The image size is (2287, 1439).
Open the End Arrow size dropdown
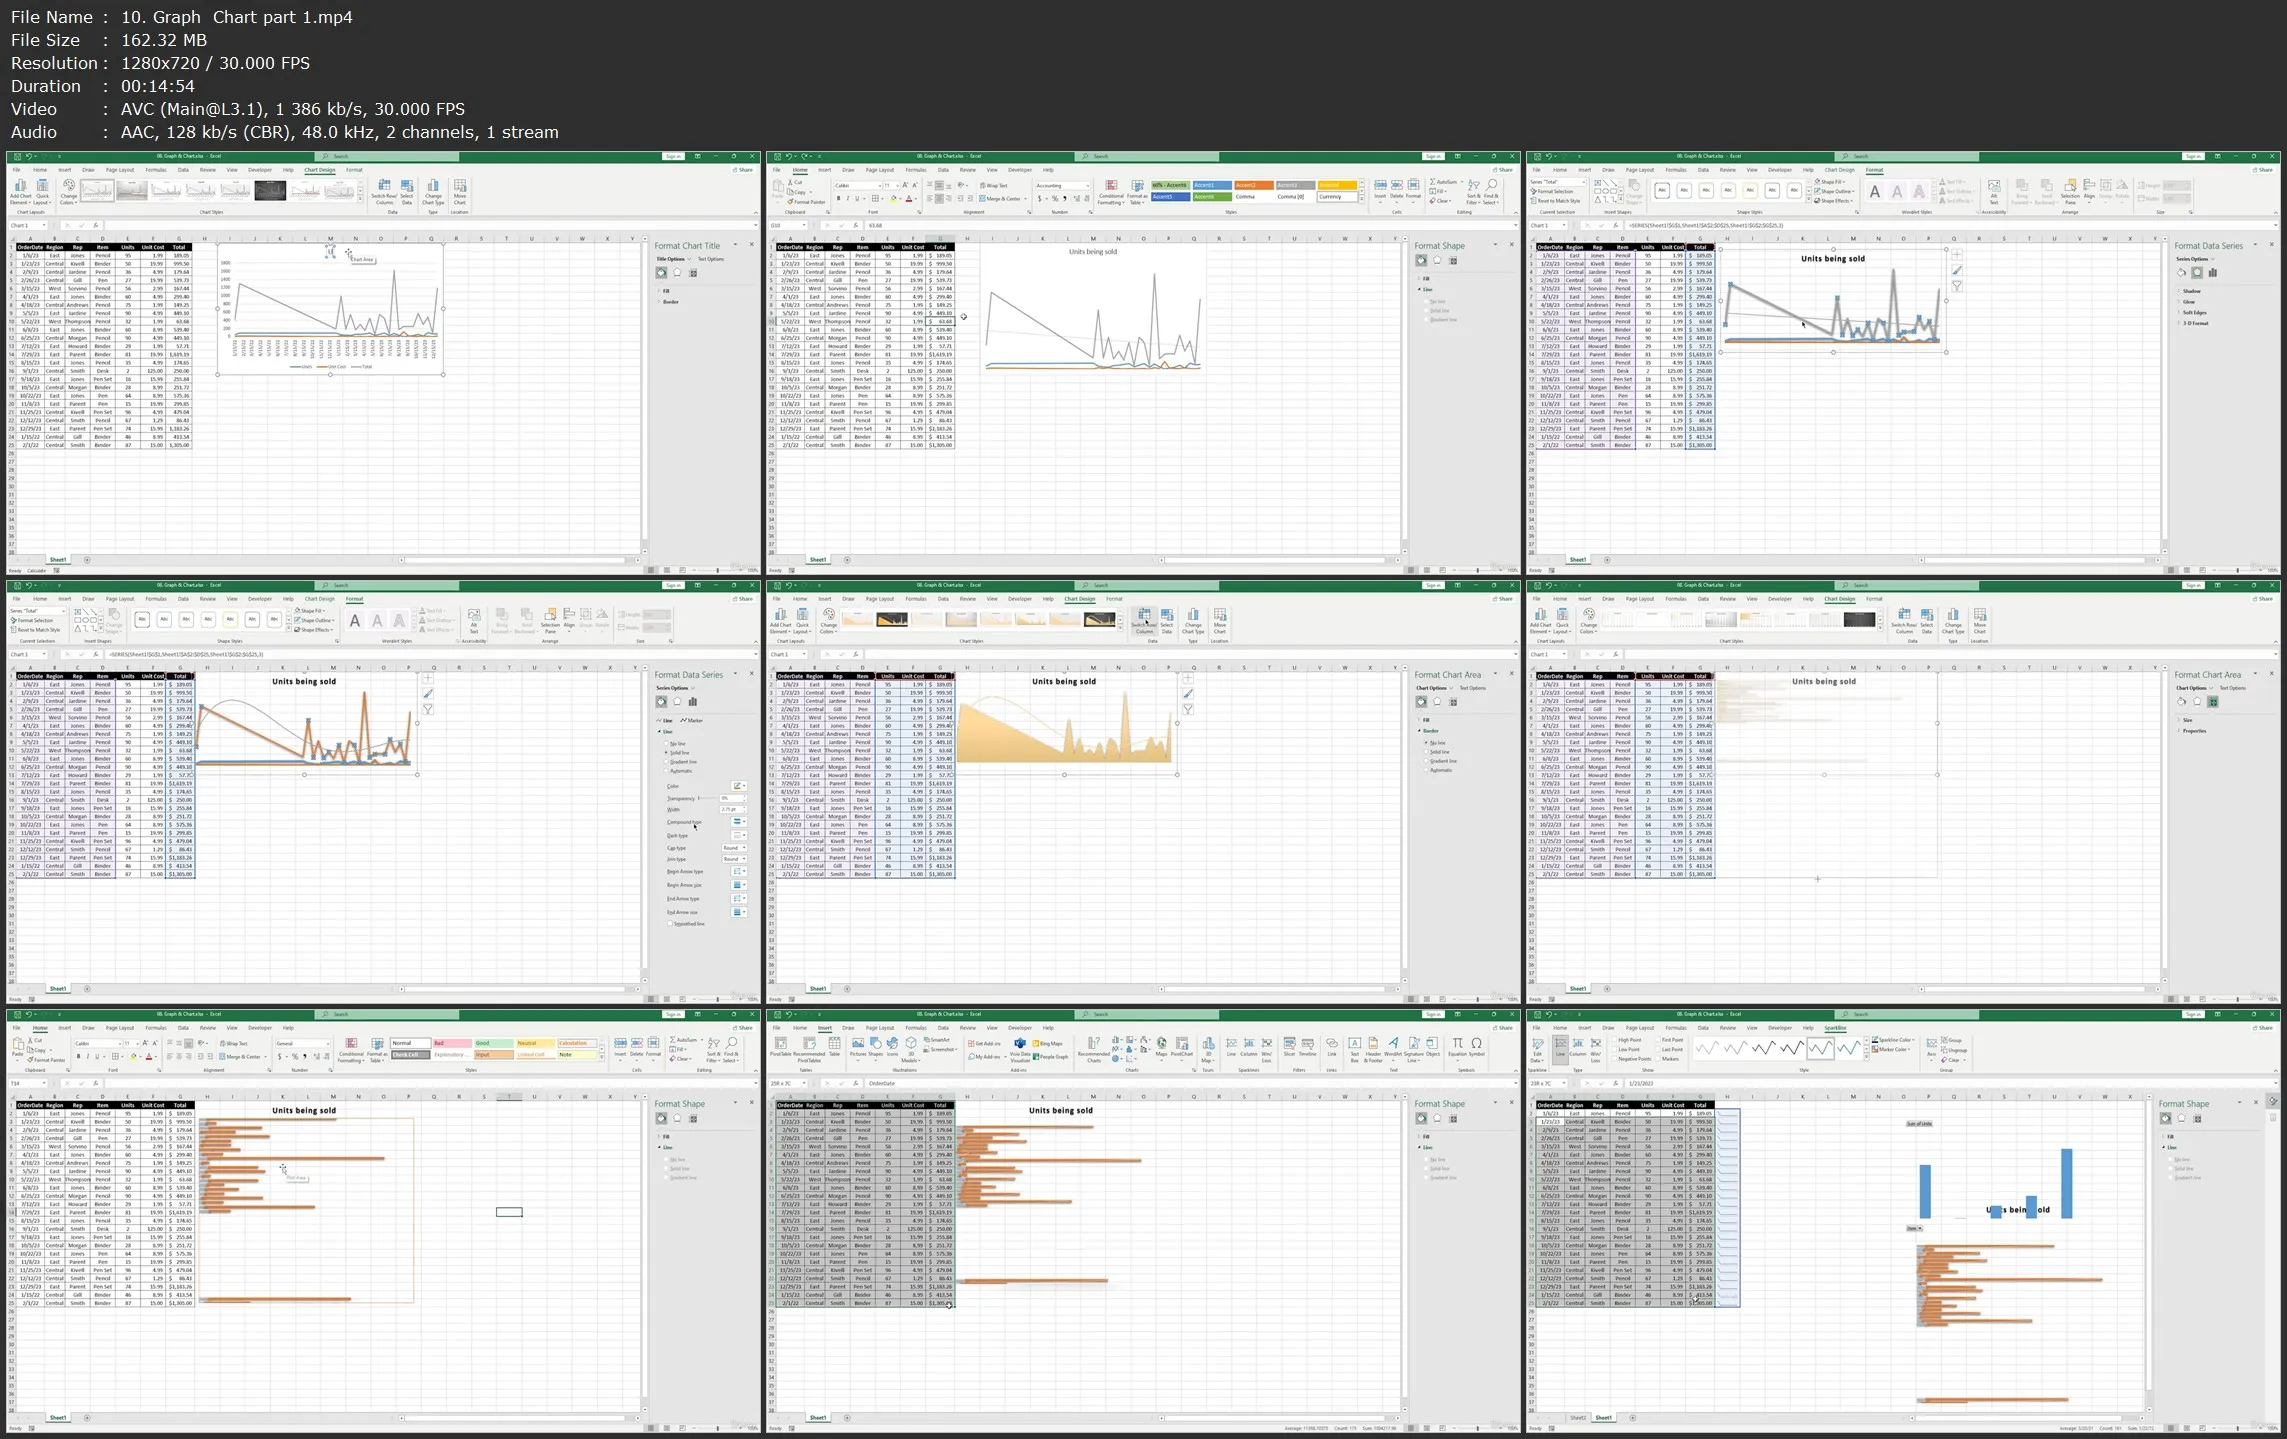point(739,912)
